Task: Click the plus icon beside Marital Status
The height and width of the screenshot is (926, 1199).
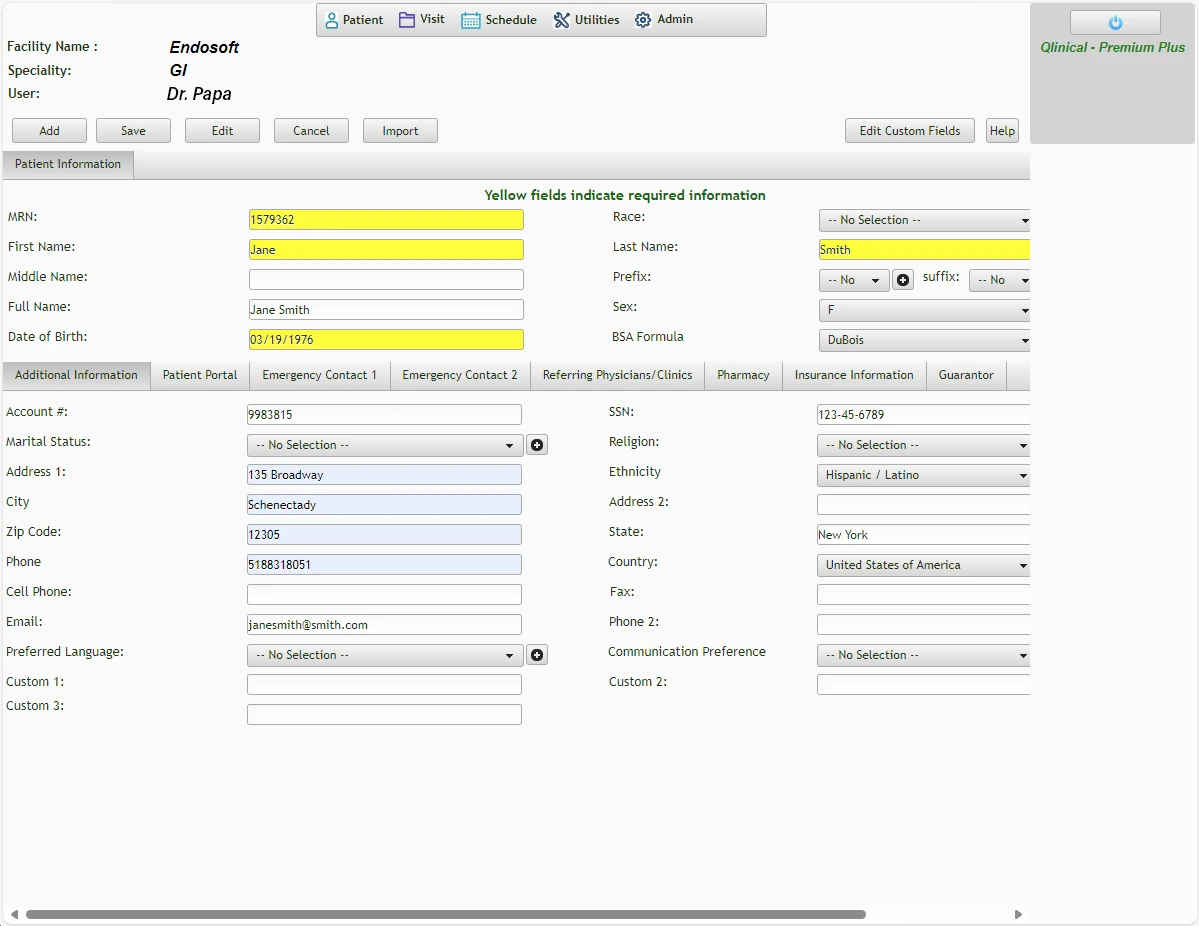Action: (x=536, y=444)
